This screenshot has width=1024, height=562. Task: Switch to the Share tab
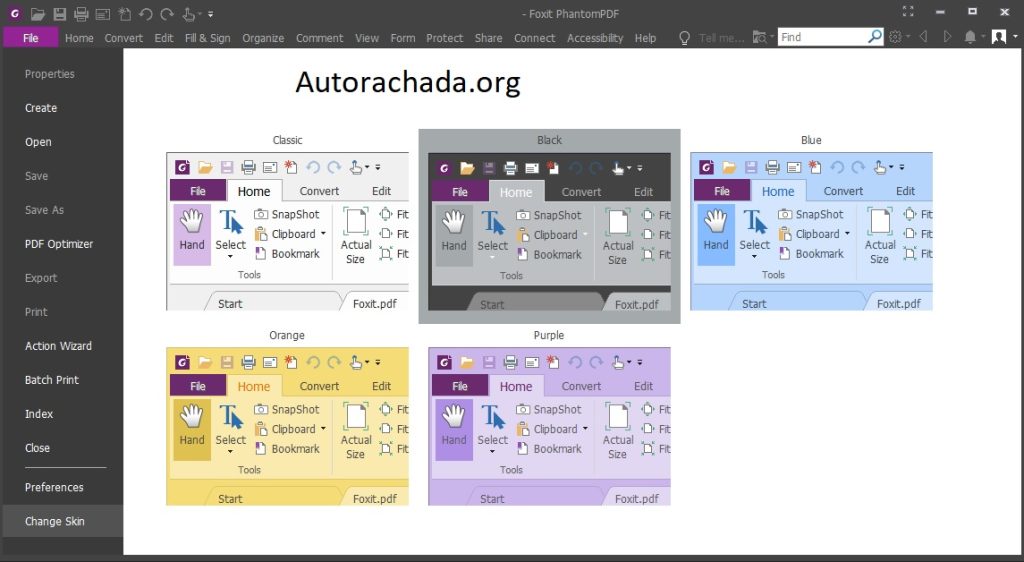pyautogui.click(x=488, y=38)
